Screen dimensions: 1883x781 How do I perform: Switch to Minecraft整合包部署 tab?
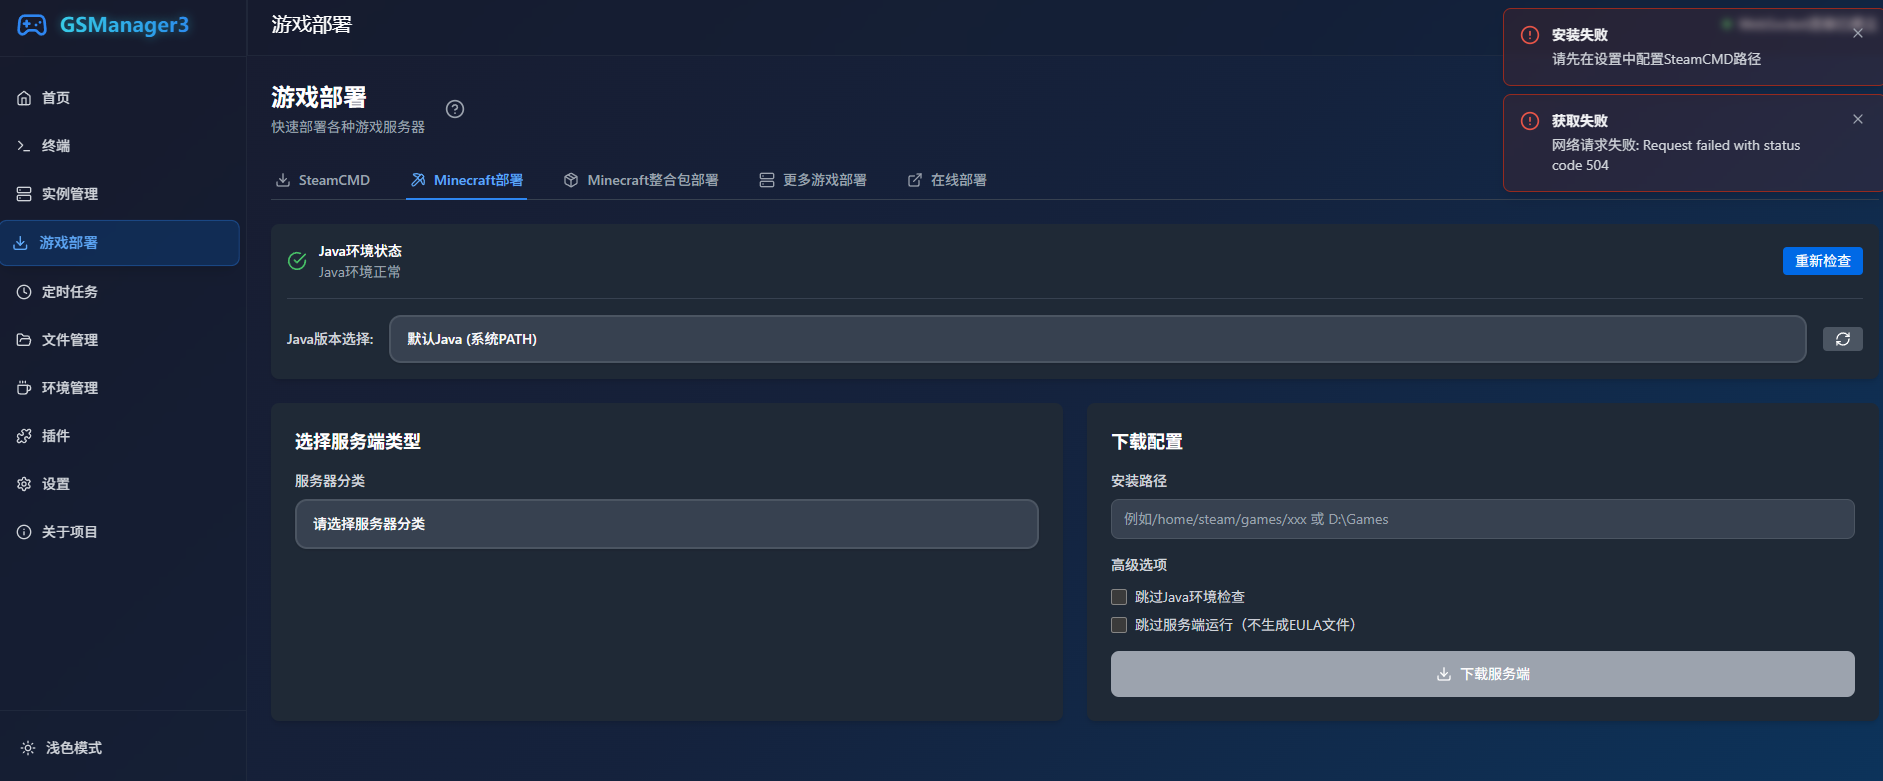(641, 180)
